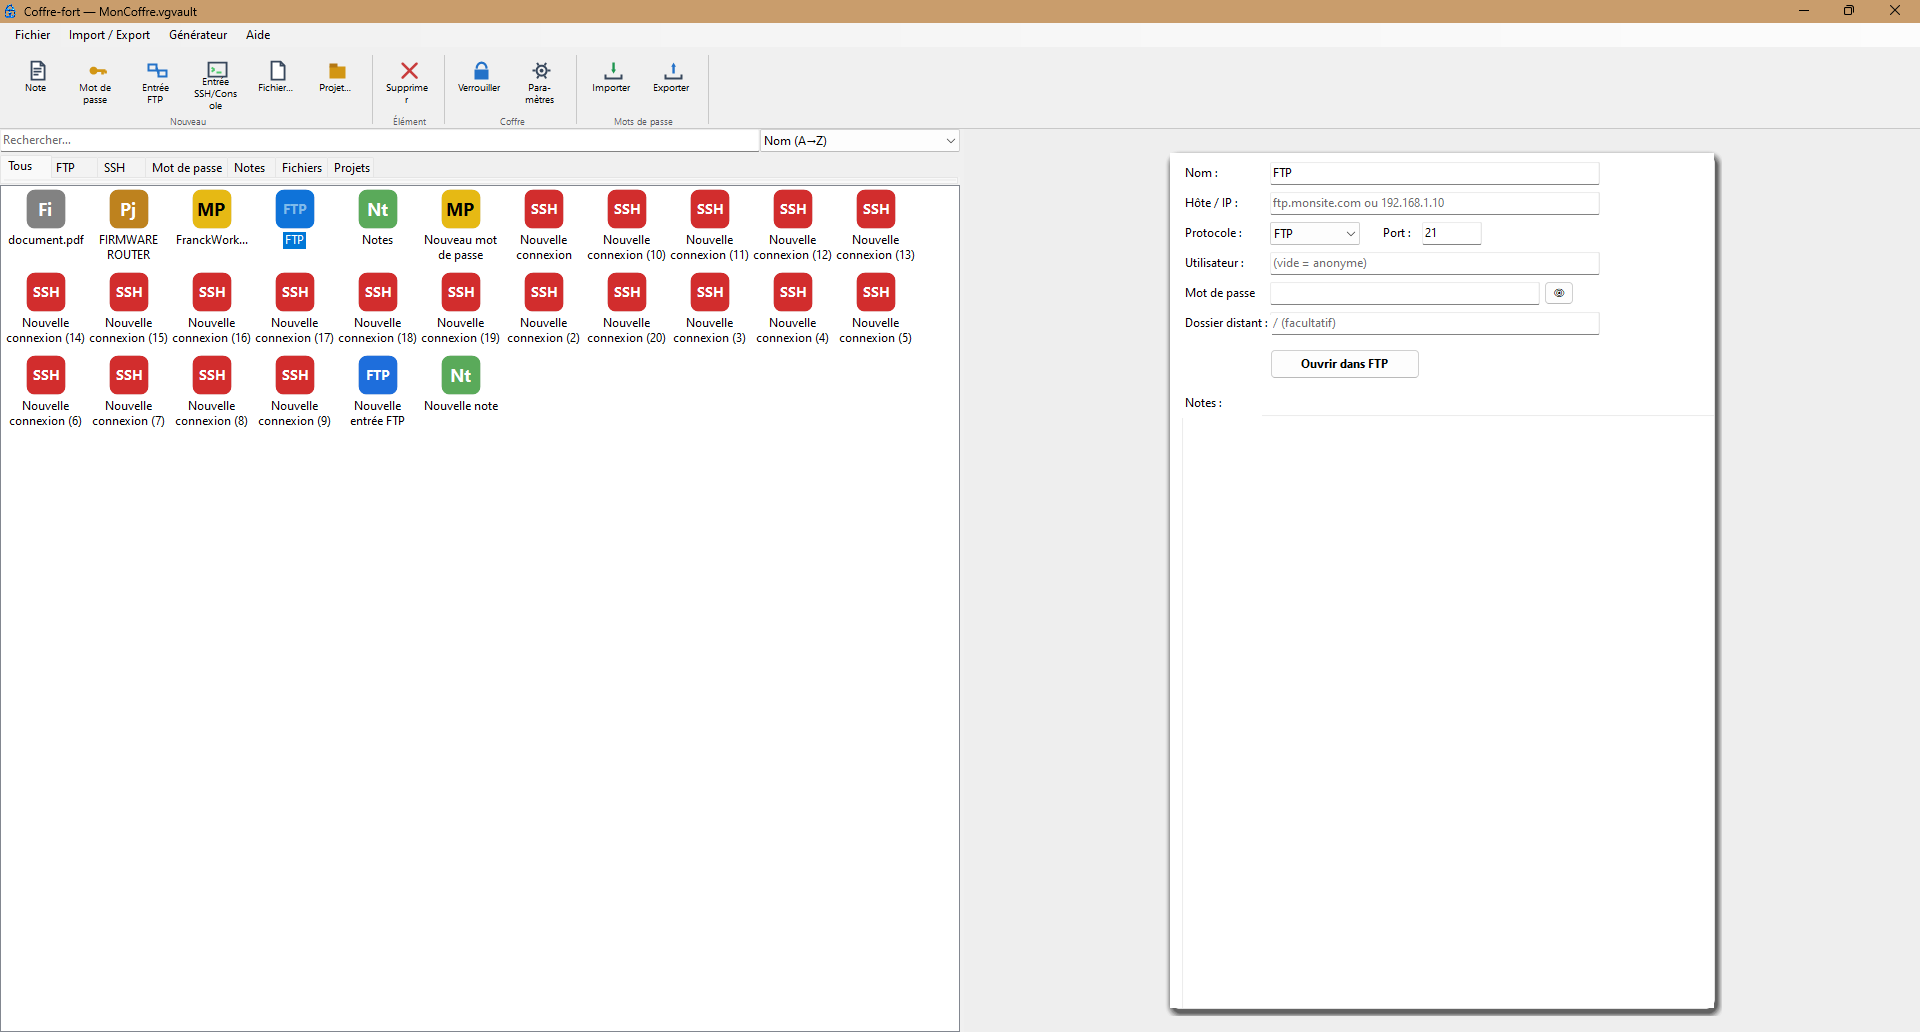Select the document.pdf file item
The image size is (1920, 1032).
(46, 219)
